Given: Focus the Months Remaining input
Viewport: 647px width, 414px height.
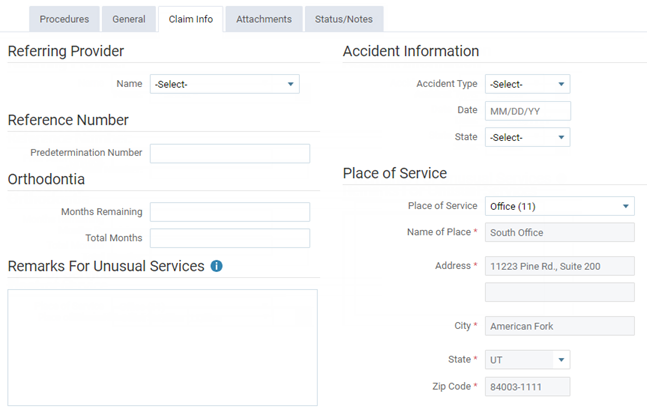Looking at the screenshot, I should coord(229,212).
